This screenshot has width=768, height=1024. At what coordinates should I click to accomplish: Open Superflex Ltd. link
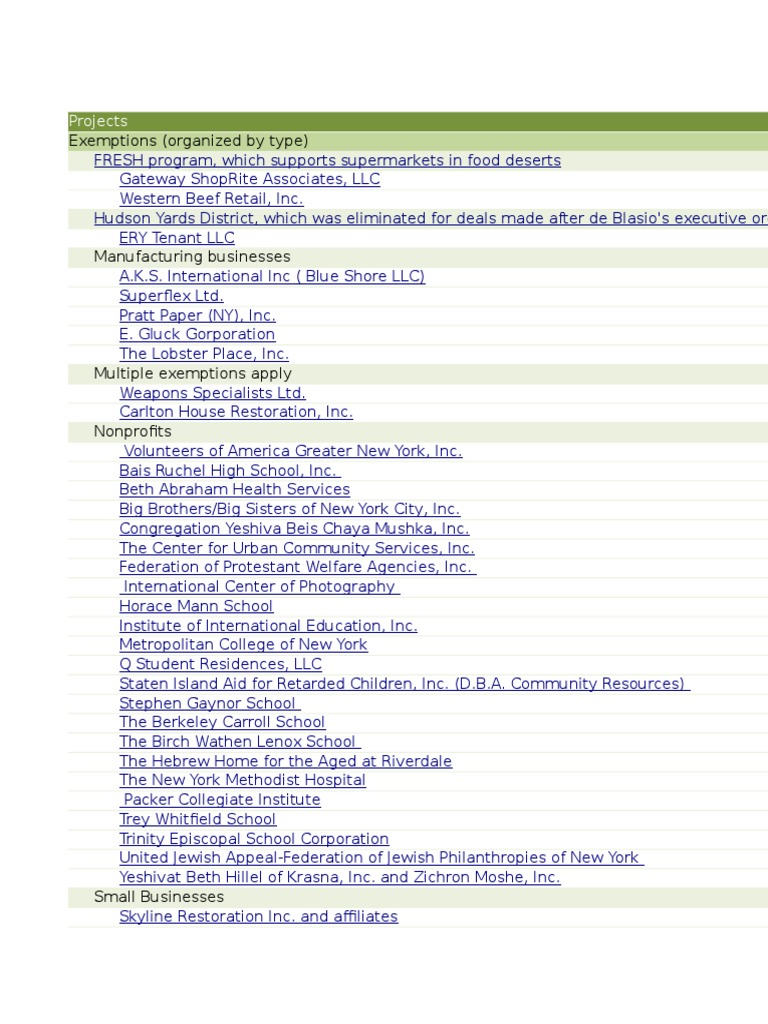click(x=171, y=296)
